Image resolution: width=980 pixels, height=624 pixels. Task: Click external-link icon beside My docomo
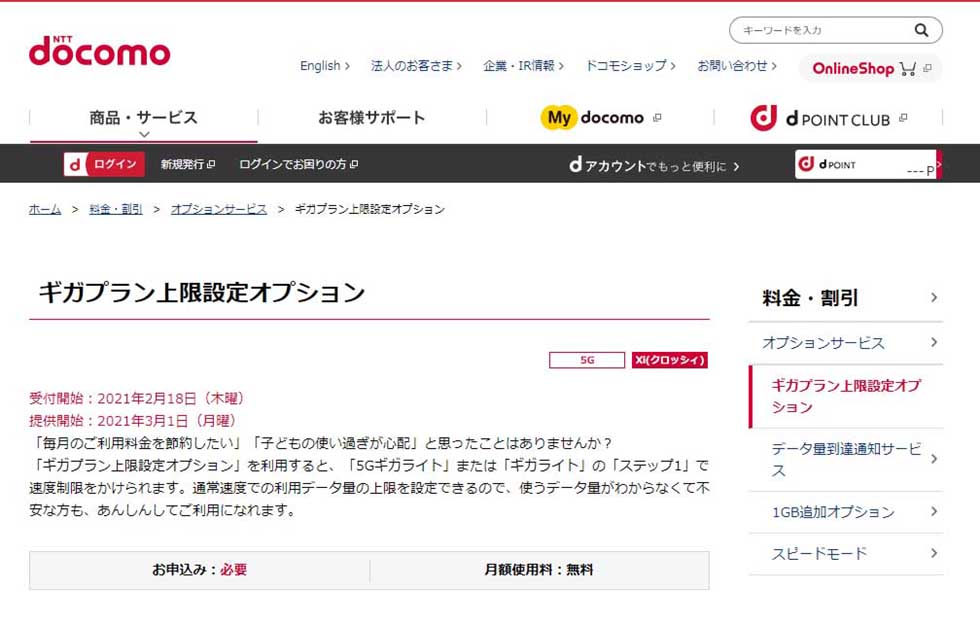click(657, 118)
